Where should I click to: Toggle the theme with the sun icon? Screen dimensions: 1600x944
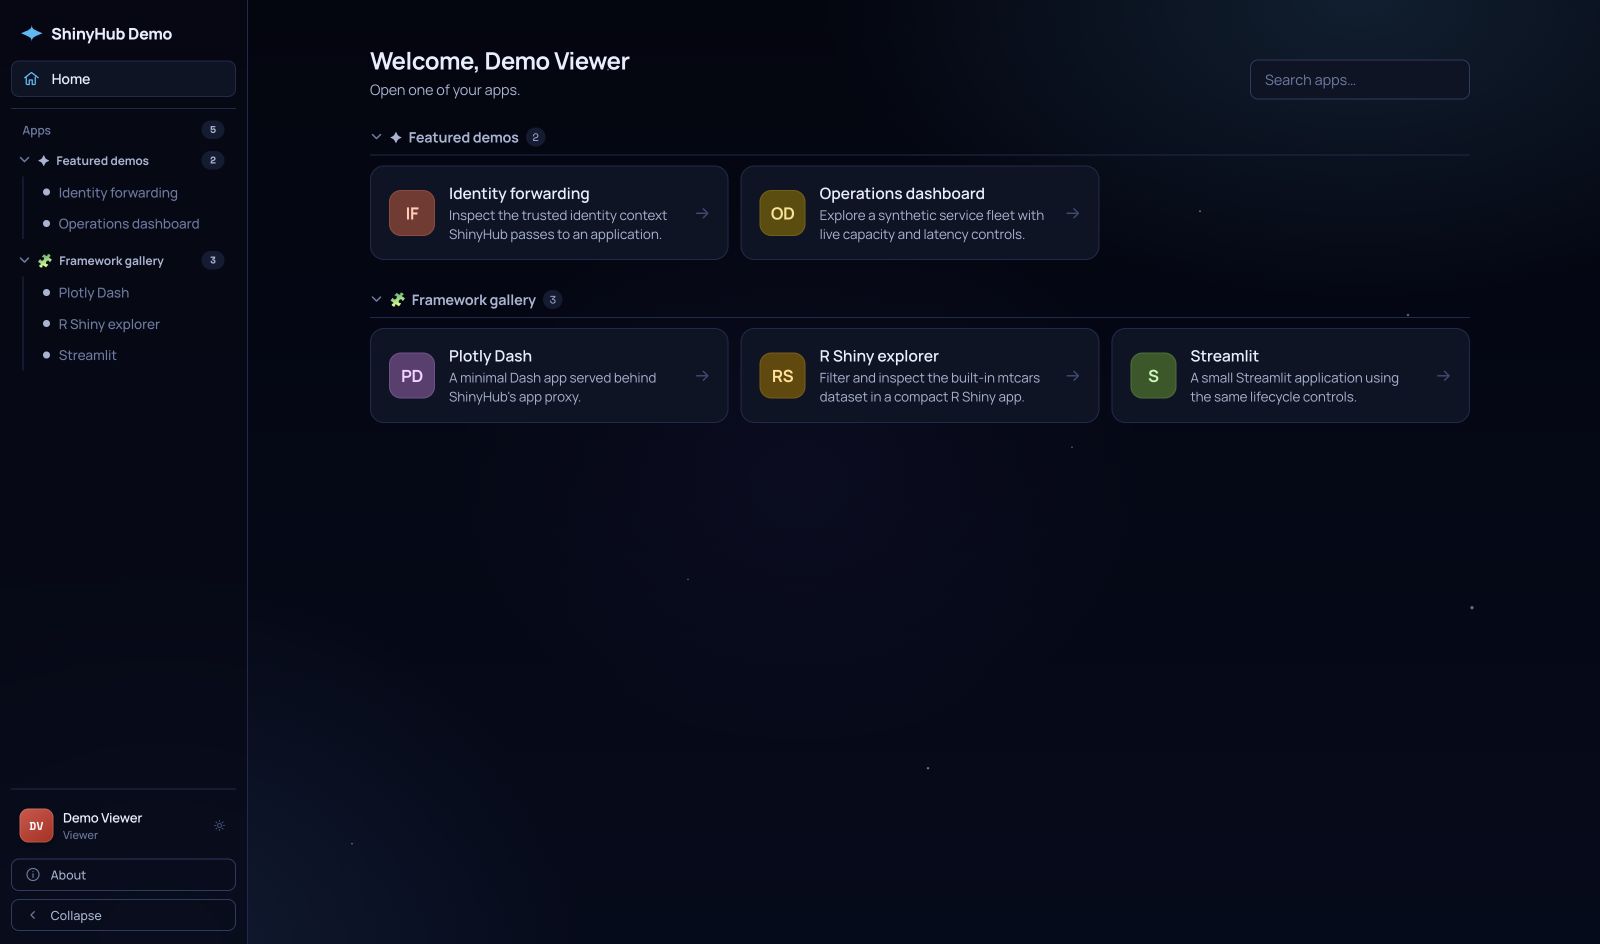220,826
